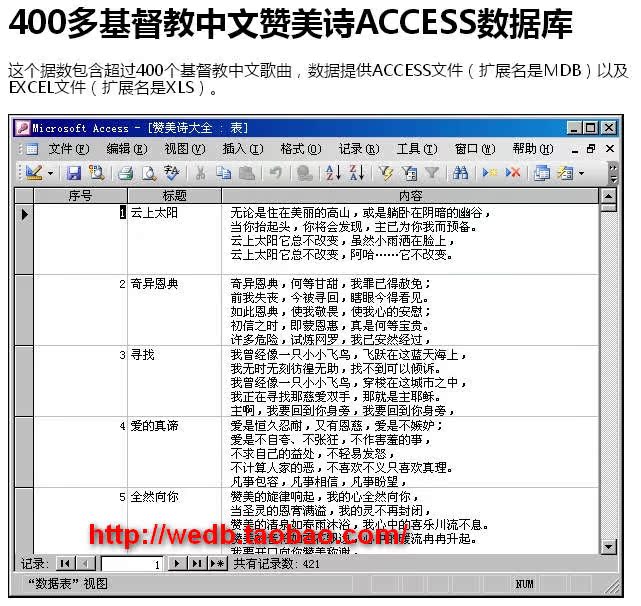Click the new record navigation button
The width and height of the screenshot is (641, 606).
[x=217, y=564]
